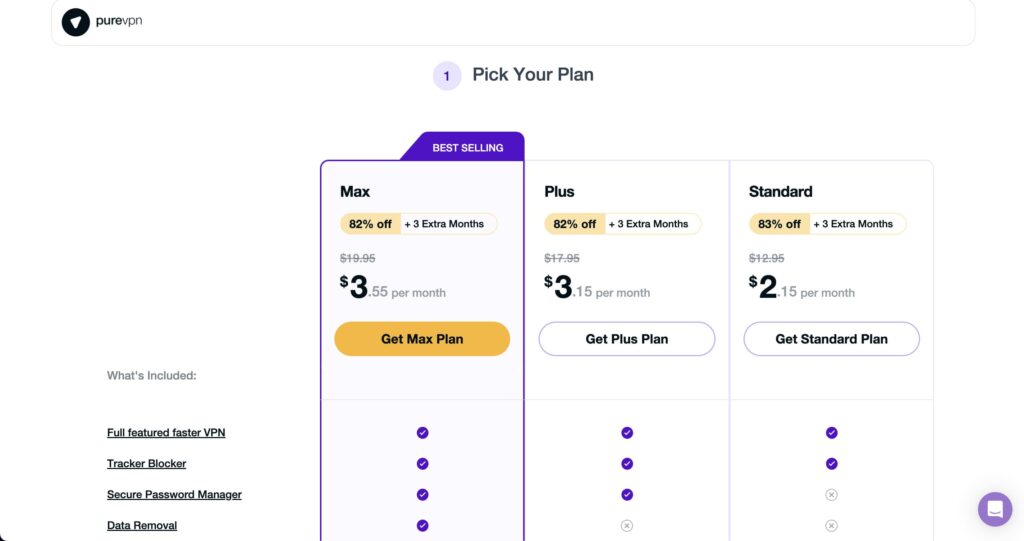The height and width of the screenshot is (541, 1024).
Task: Open the Tracker Blocker feature link
Action: (x=146, y=463)
